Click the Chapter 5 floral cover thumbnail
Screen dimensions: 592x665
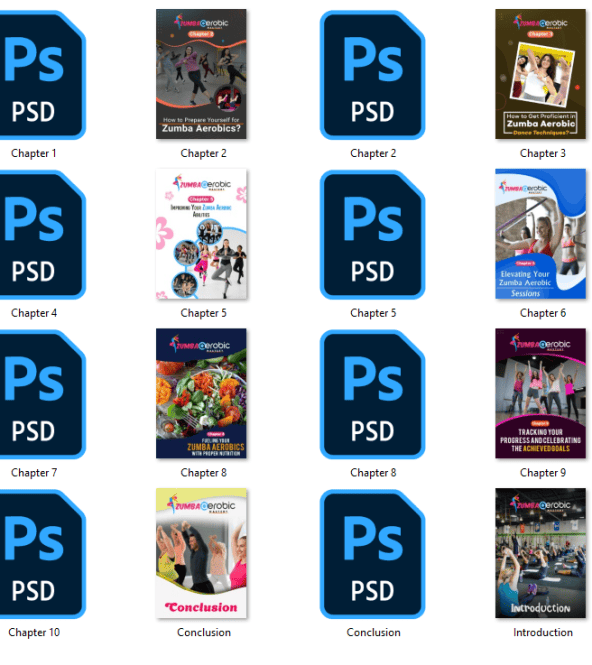point(201,234)
